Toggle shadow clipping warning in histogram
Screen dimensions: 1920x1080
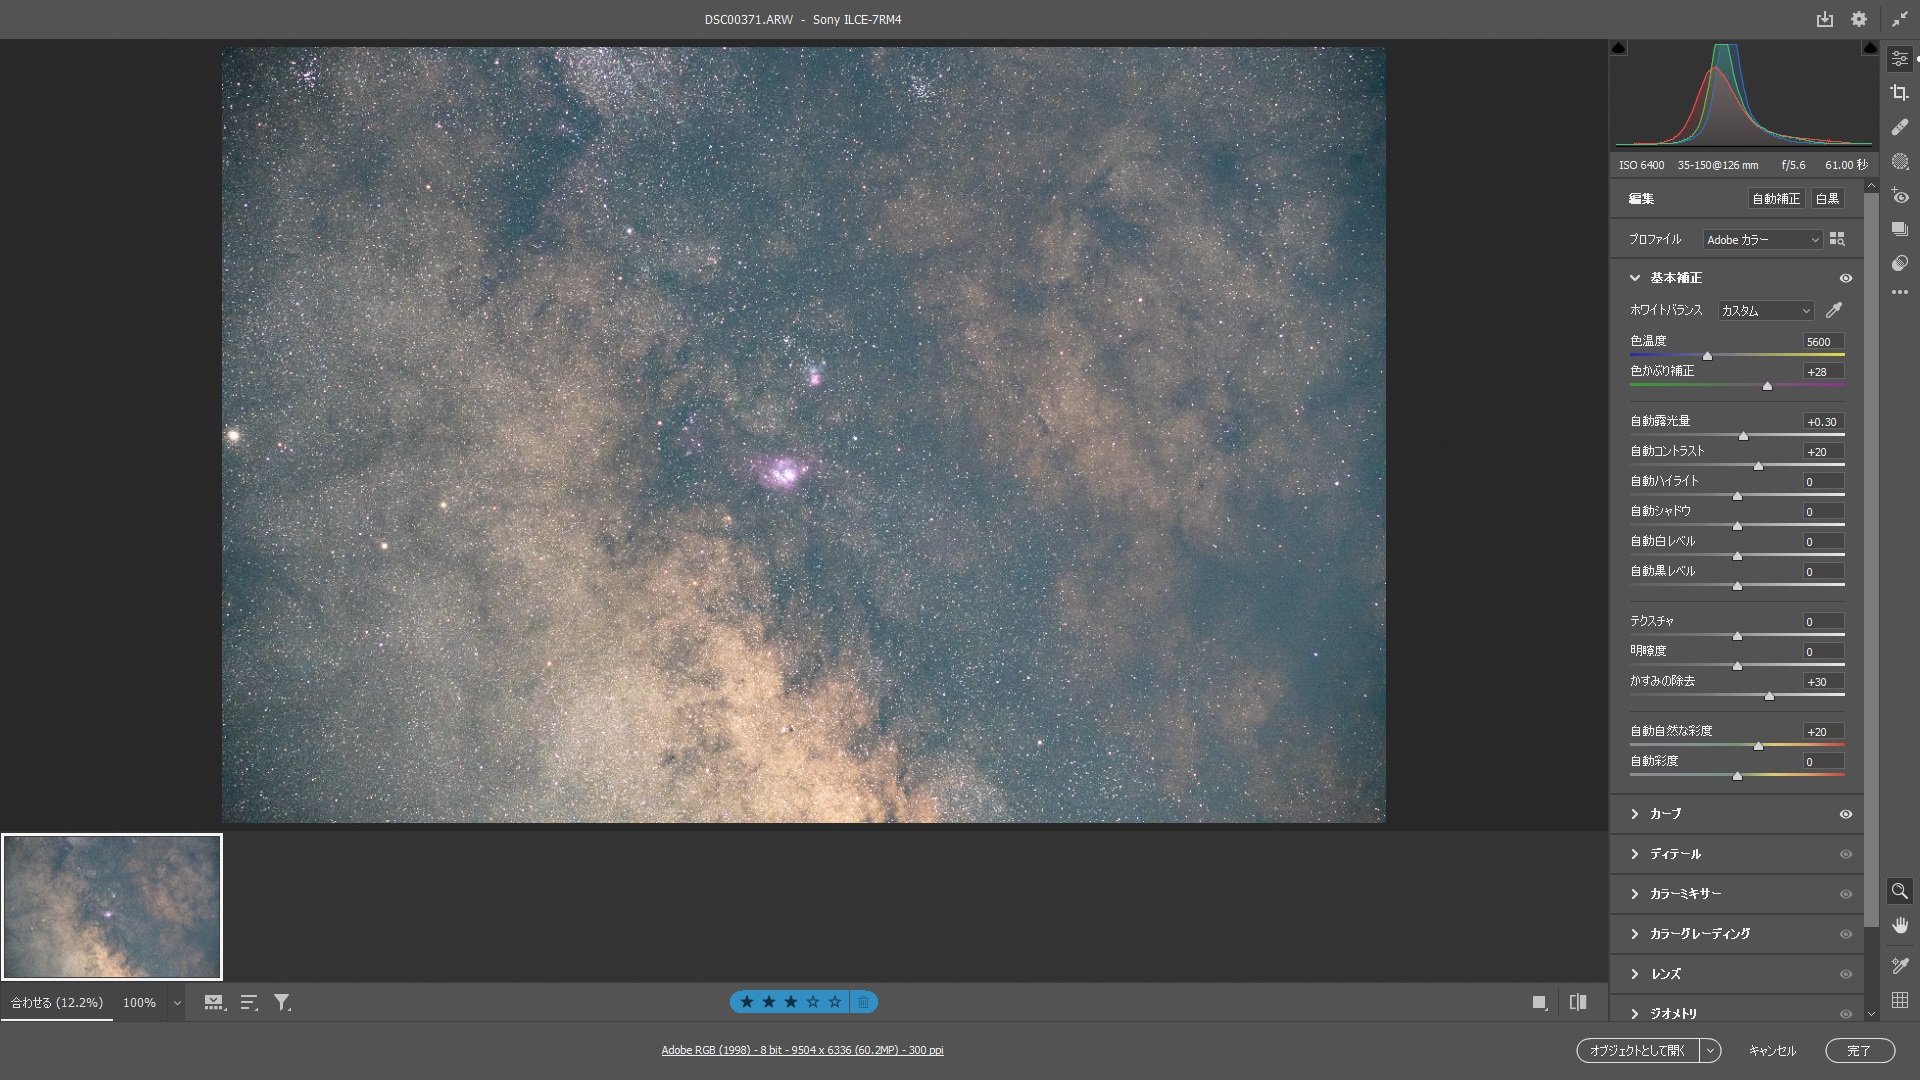pyautogui.click(x=1619, y=48)
